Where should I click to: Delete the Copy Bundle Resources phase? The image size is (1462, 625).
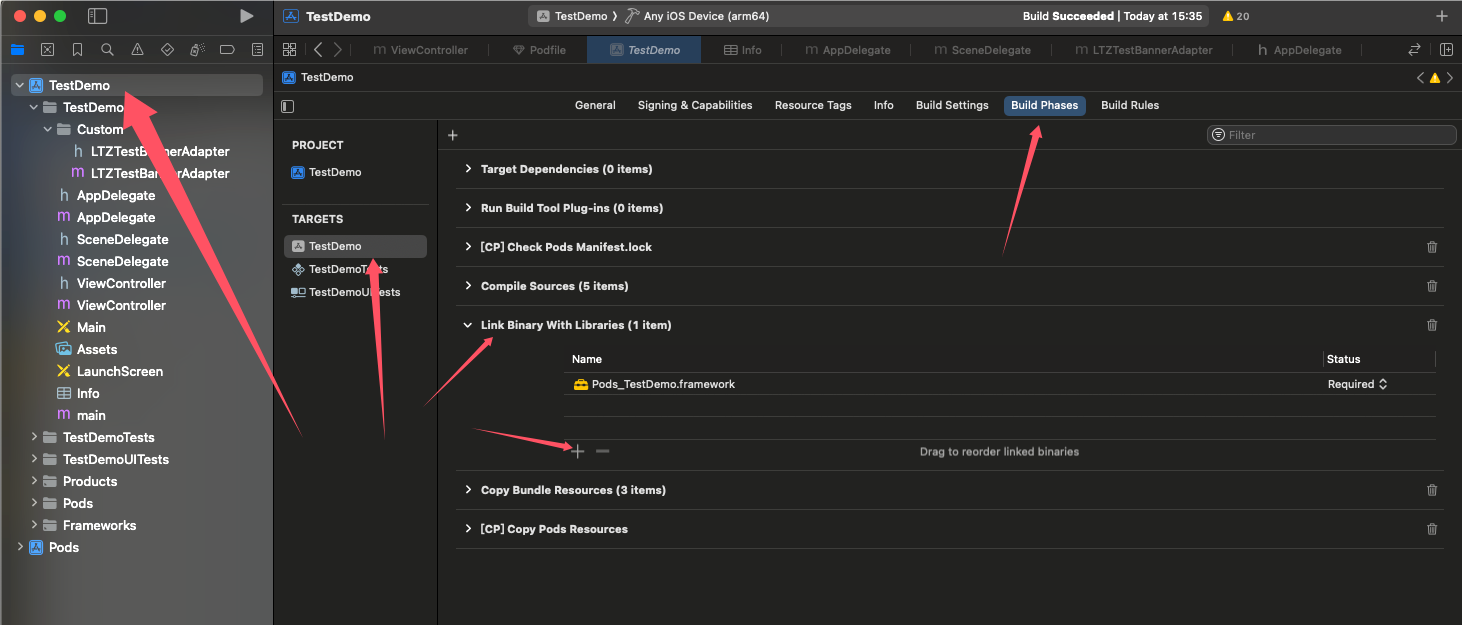pyautogui.click(x=1432, y=490)
